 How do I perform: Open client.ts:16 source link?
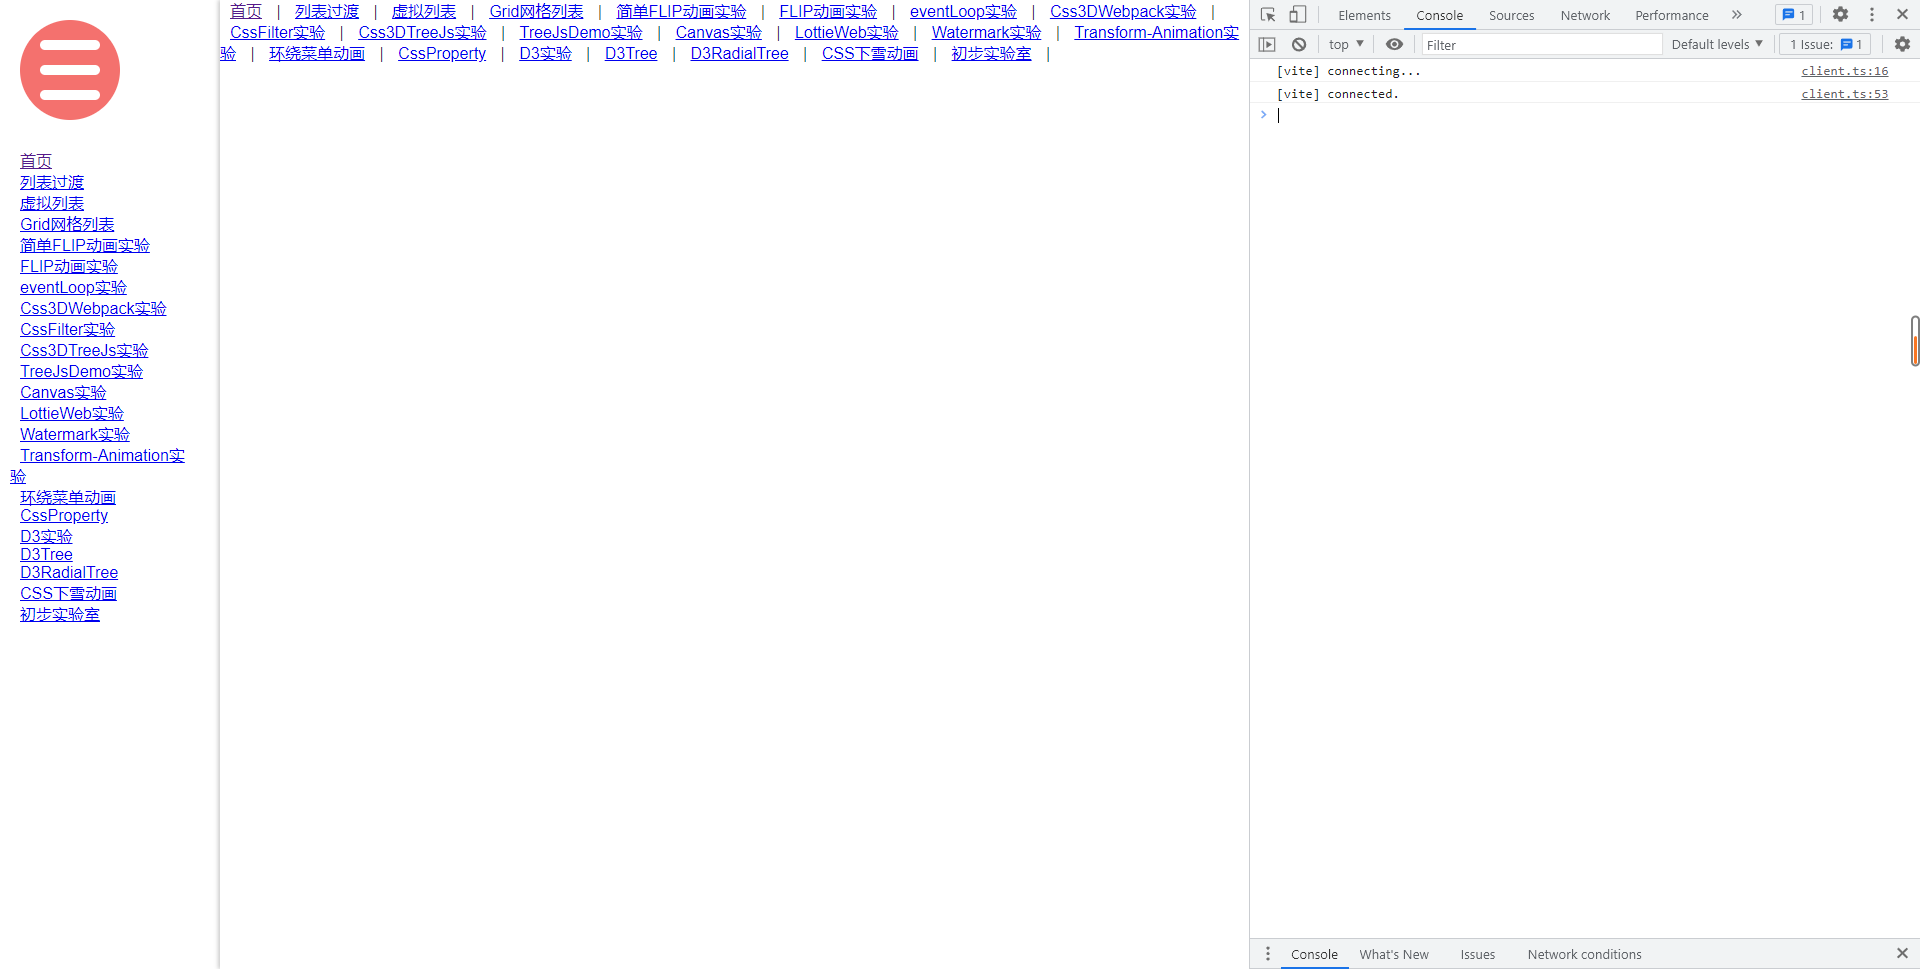1844,71
